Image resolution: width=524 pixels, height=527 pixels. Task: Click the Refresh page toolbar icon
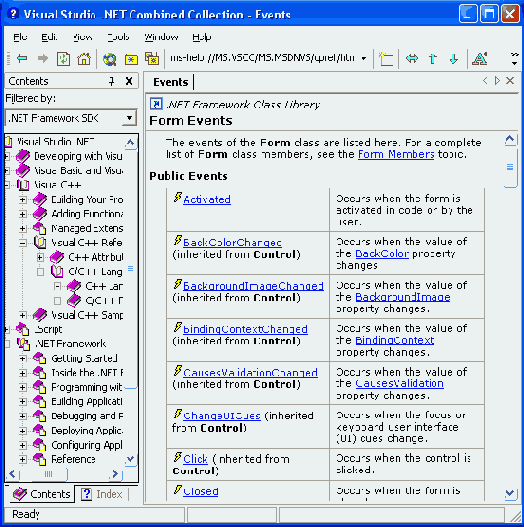coord(63,58)
